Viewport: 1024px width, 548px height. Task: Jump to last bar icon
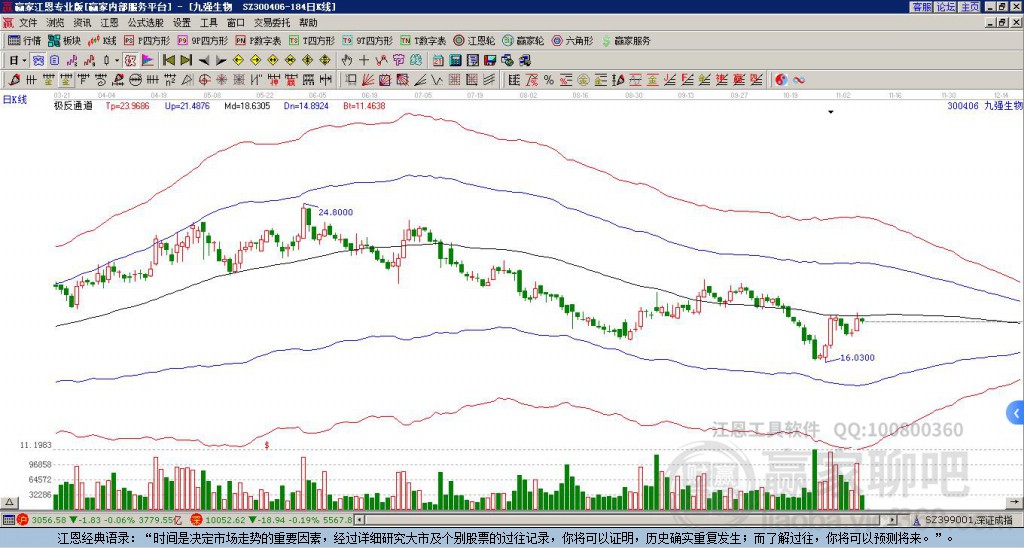click(x=186, y=61)
